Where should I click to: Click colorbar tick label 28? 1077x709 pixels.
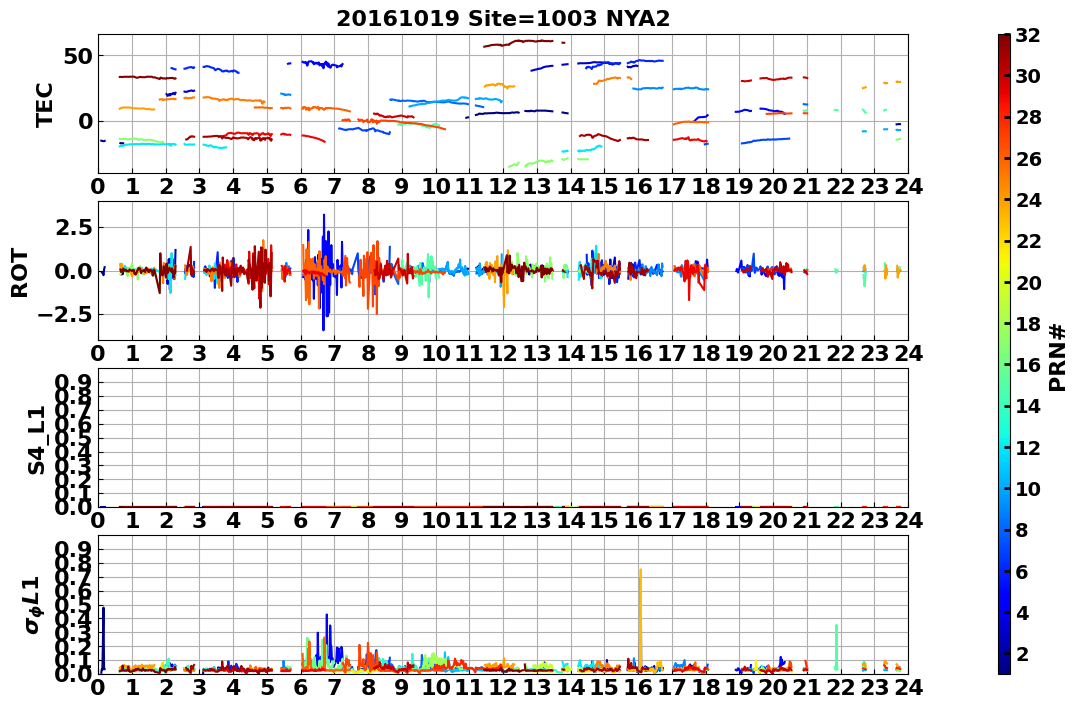1028,117
